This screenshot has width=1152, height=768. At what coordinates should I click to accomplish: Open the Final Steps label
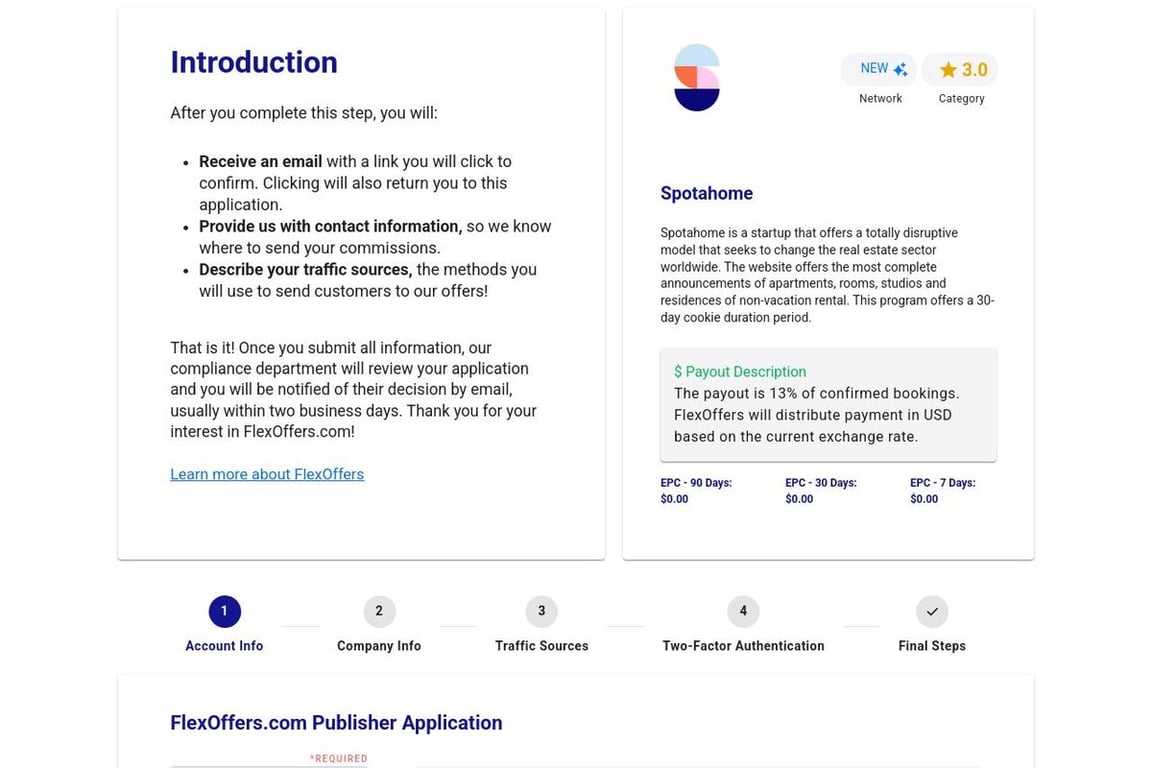[932, 646]
